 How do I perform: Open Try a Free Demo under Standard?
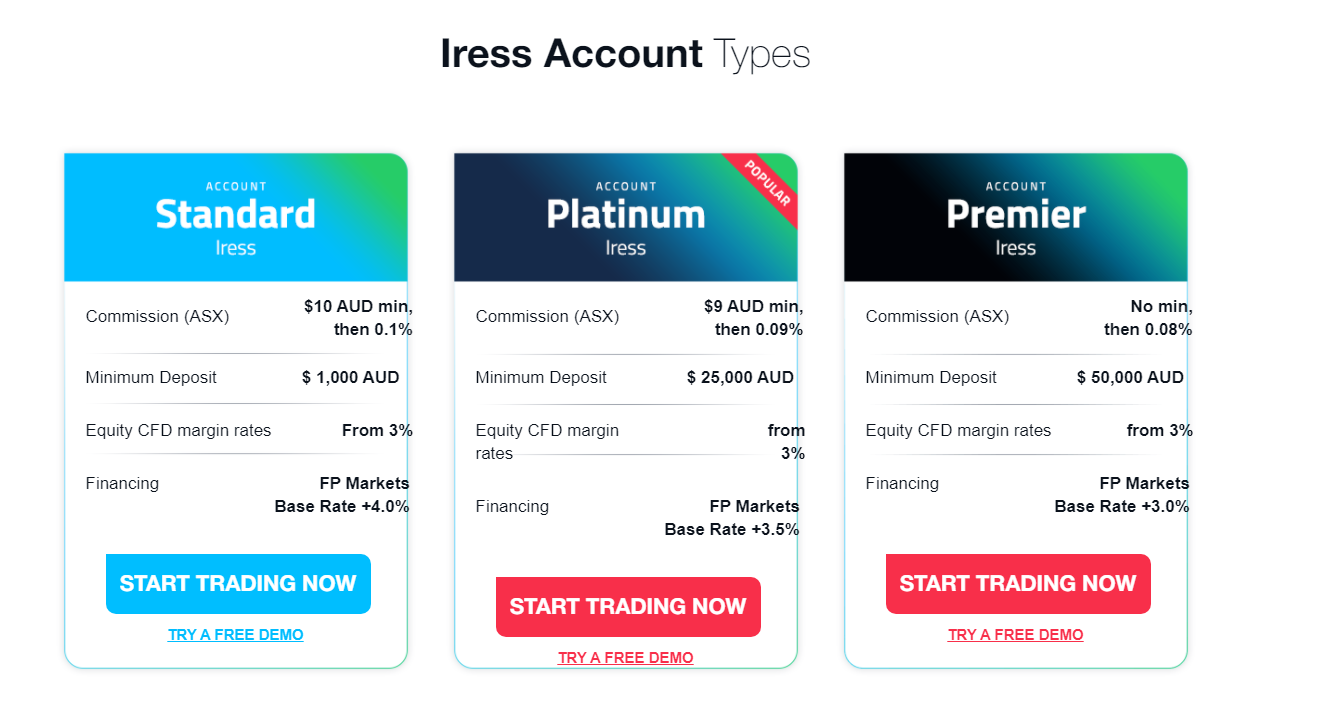(236, 635)
